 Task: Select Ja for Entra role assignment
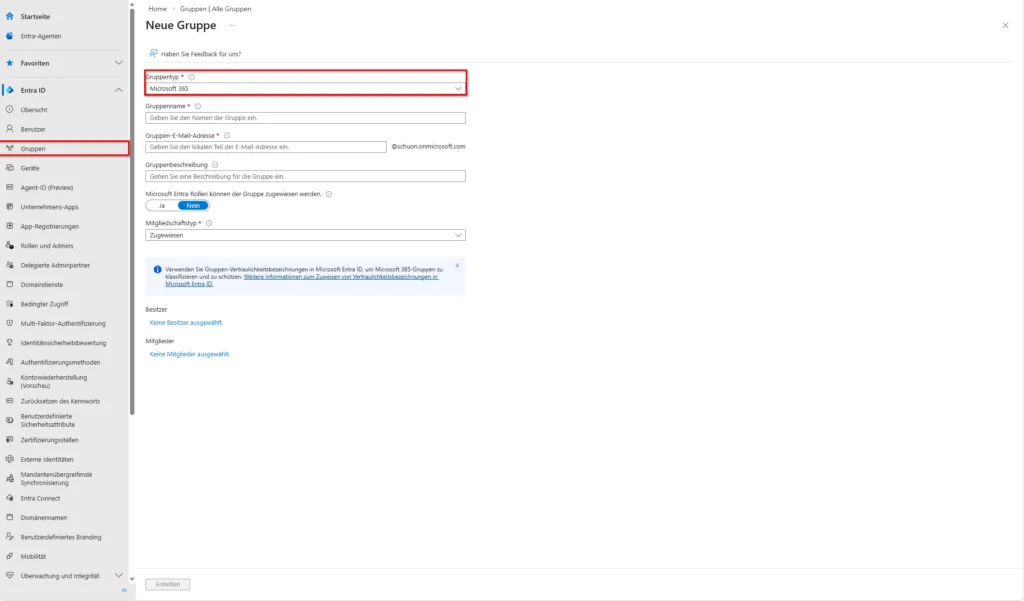pos(161,205)
